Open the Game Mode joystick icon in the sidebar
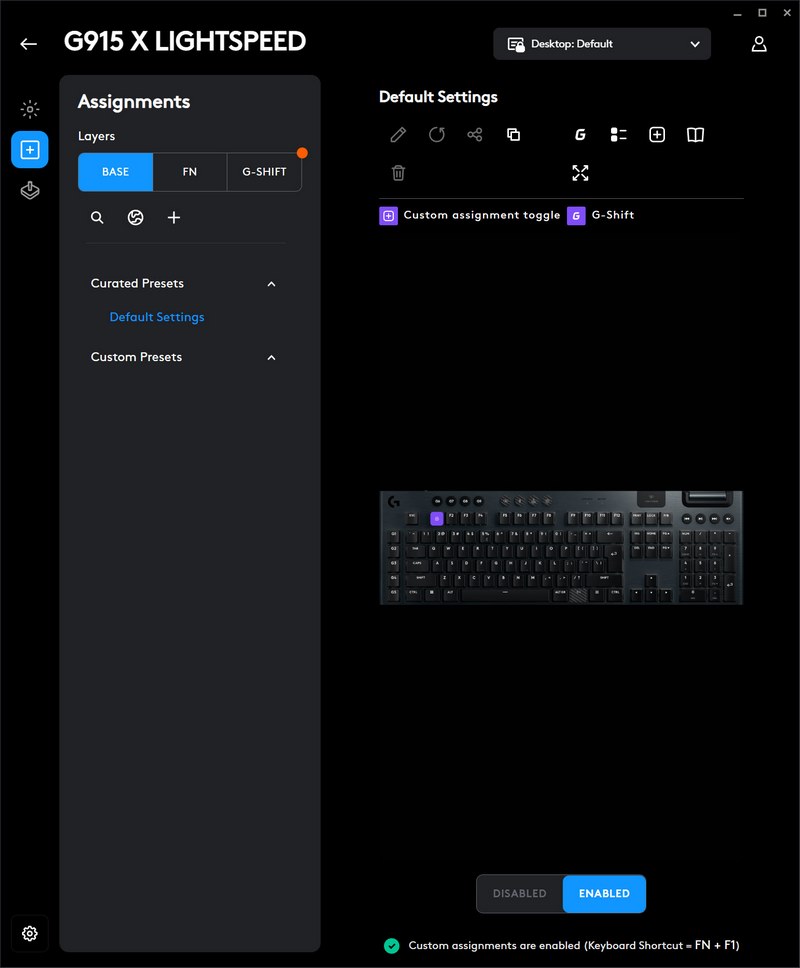This screenshot has height=968, width=800. tap(30, 190)
